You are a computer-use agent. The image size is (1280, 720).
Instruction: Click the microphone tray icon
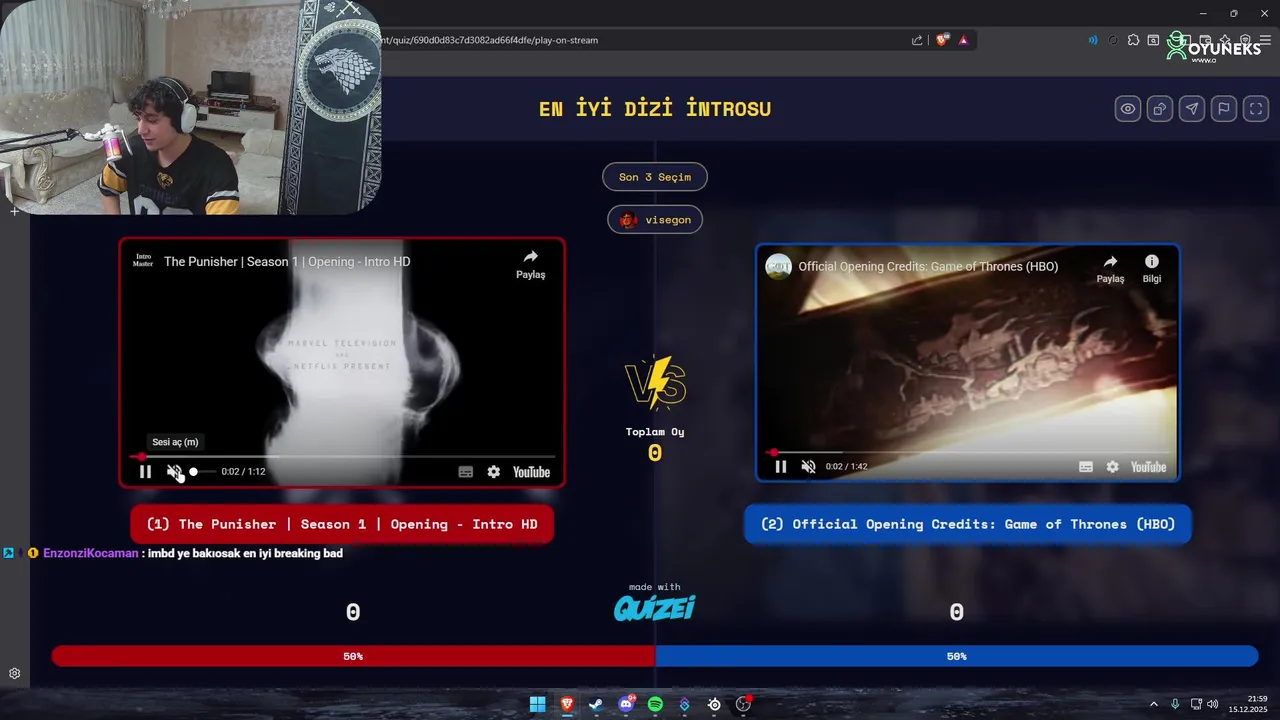pyautogui.click(x=1175, y=704)
